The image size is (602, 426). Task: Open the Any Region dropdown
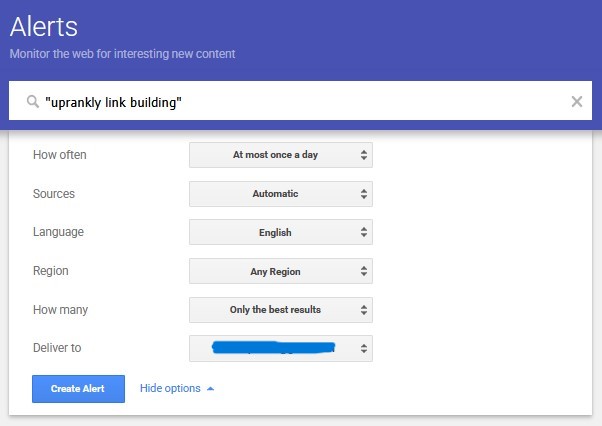tap(281, 271)
